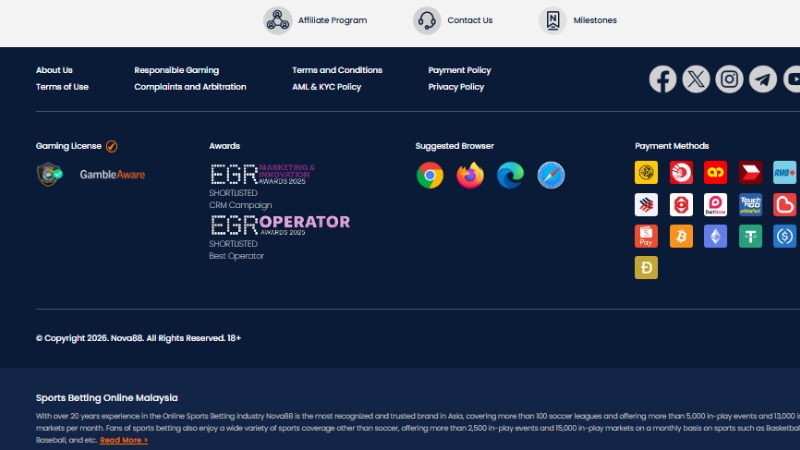Select the green Tether payment icon
This screenshot has width=800, height=450.
(x=751, y=236)
